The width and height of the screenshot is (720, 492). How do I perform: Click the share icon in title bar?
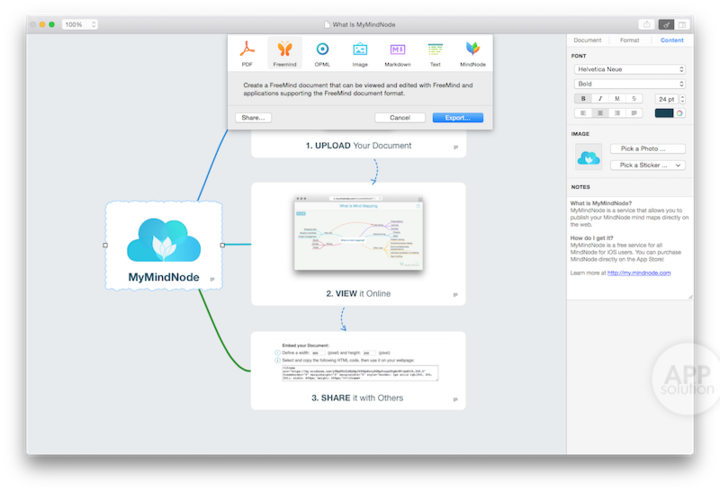645,24
